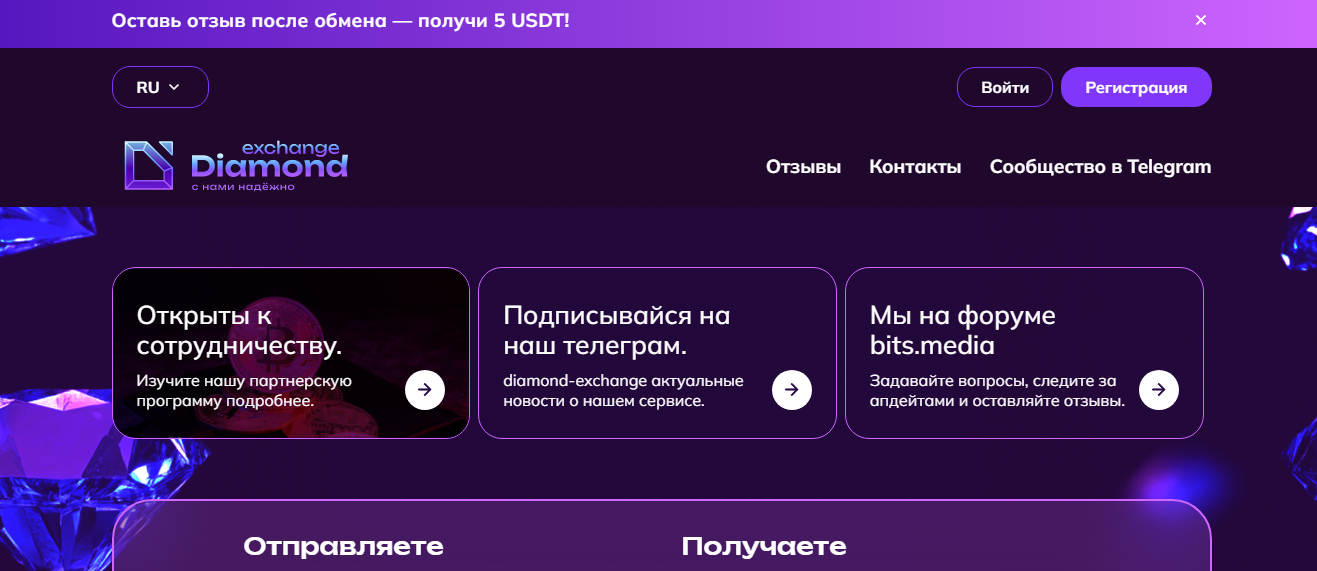Screen dimensions: 1317x571
Task: Open the Подписывайся на наш телеграм heading
Action: point(617,331)
